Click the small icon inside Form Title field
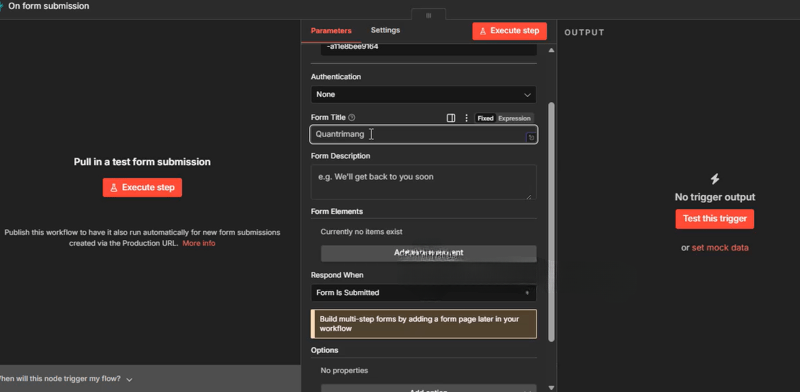 click(531, 137)
